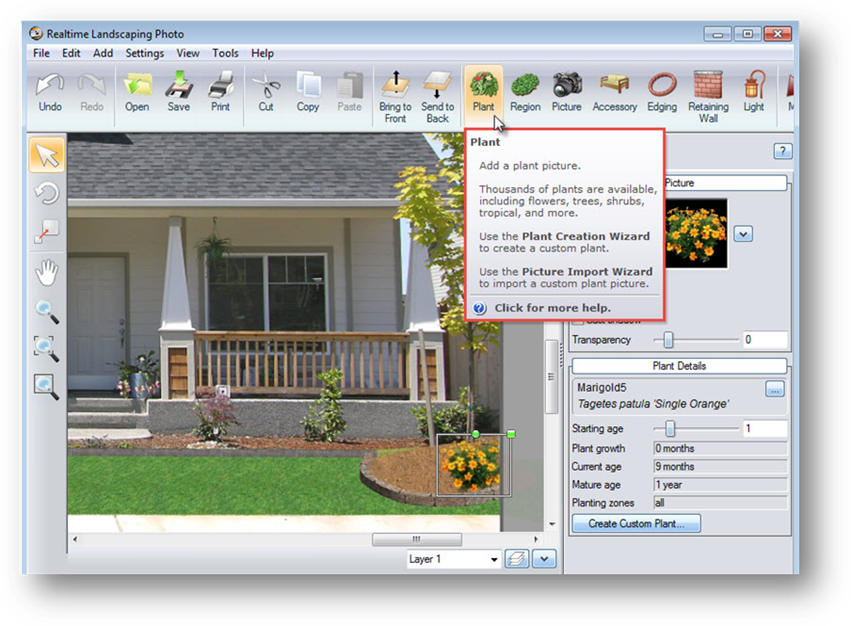Click the zoom to fit tool
The width and height of the screenshot is (851, 626).
click(47, 387)
